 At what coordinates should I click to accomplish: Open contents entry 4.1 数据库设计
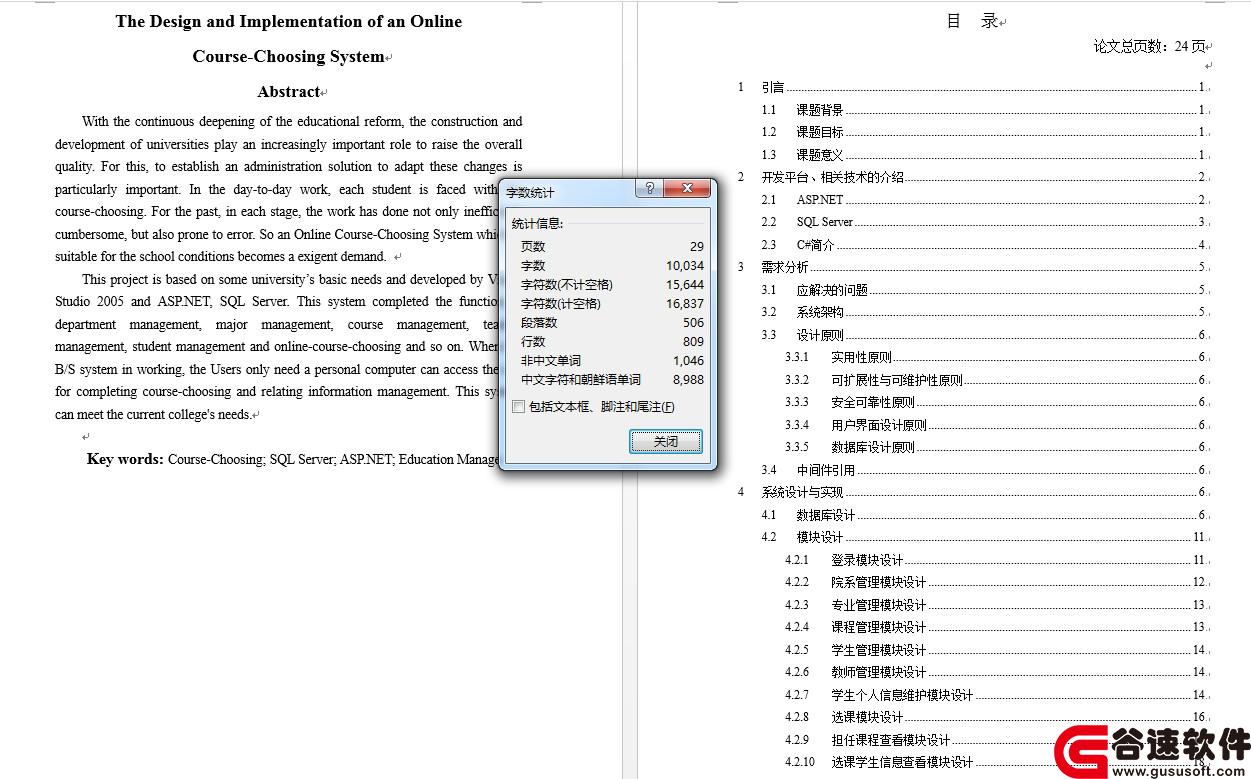pyautogui.click(x=984, y=515)
